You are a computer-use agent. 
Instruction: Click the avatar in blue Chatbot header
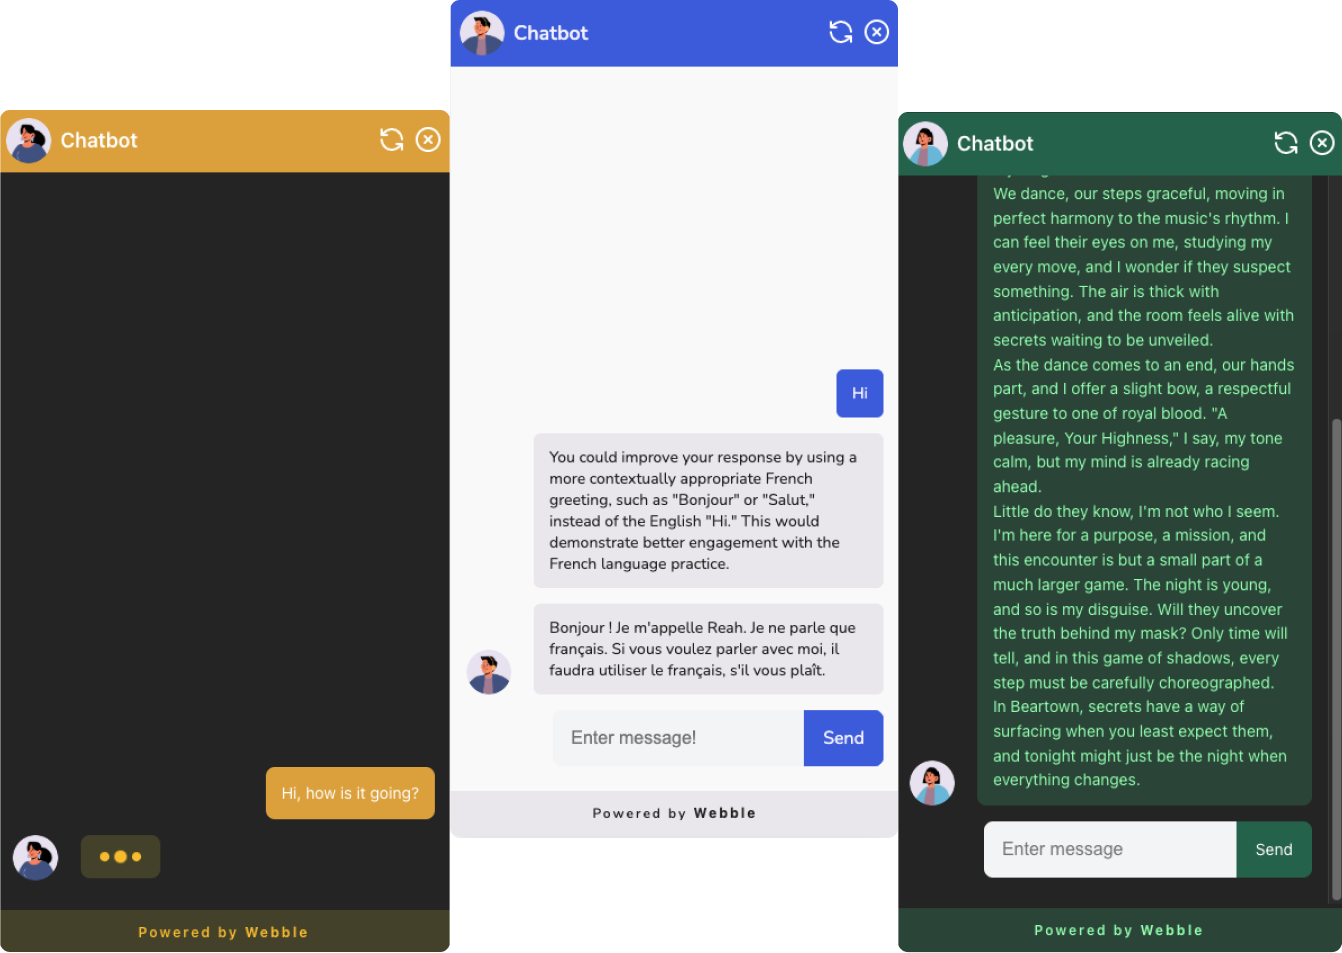482,33
